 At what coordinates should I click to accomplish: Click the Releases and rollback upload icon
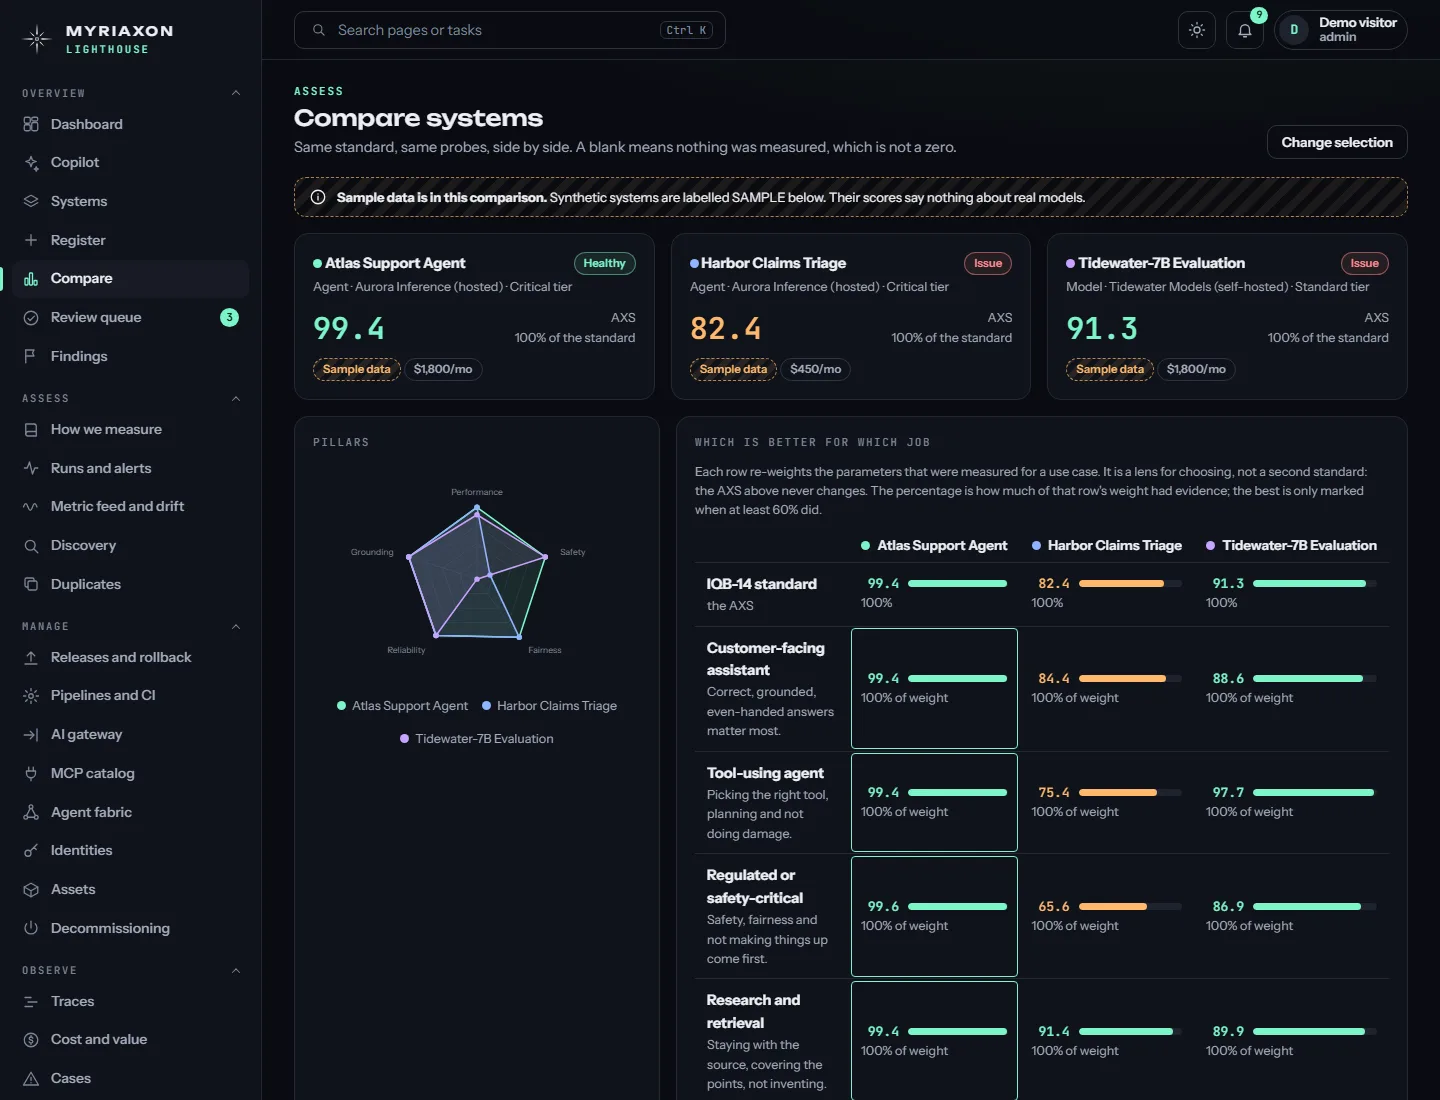31,657
